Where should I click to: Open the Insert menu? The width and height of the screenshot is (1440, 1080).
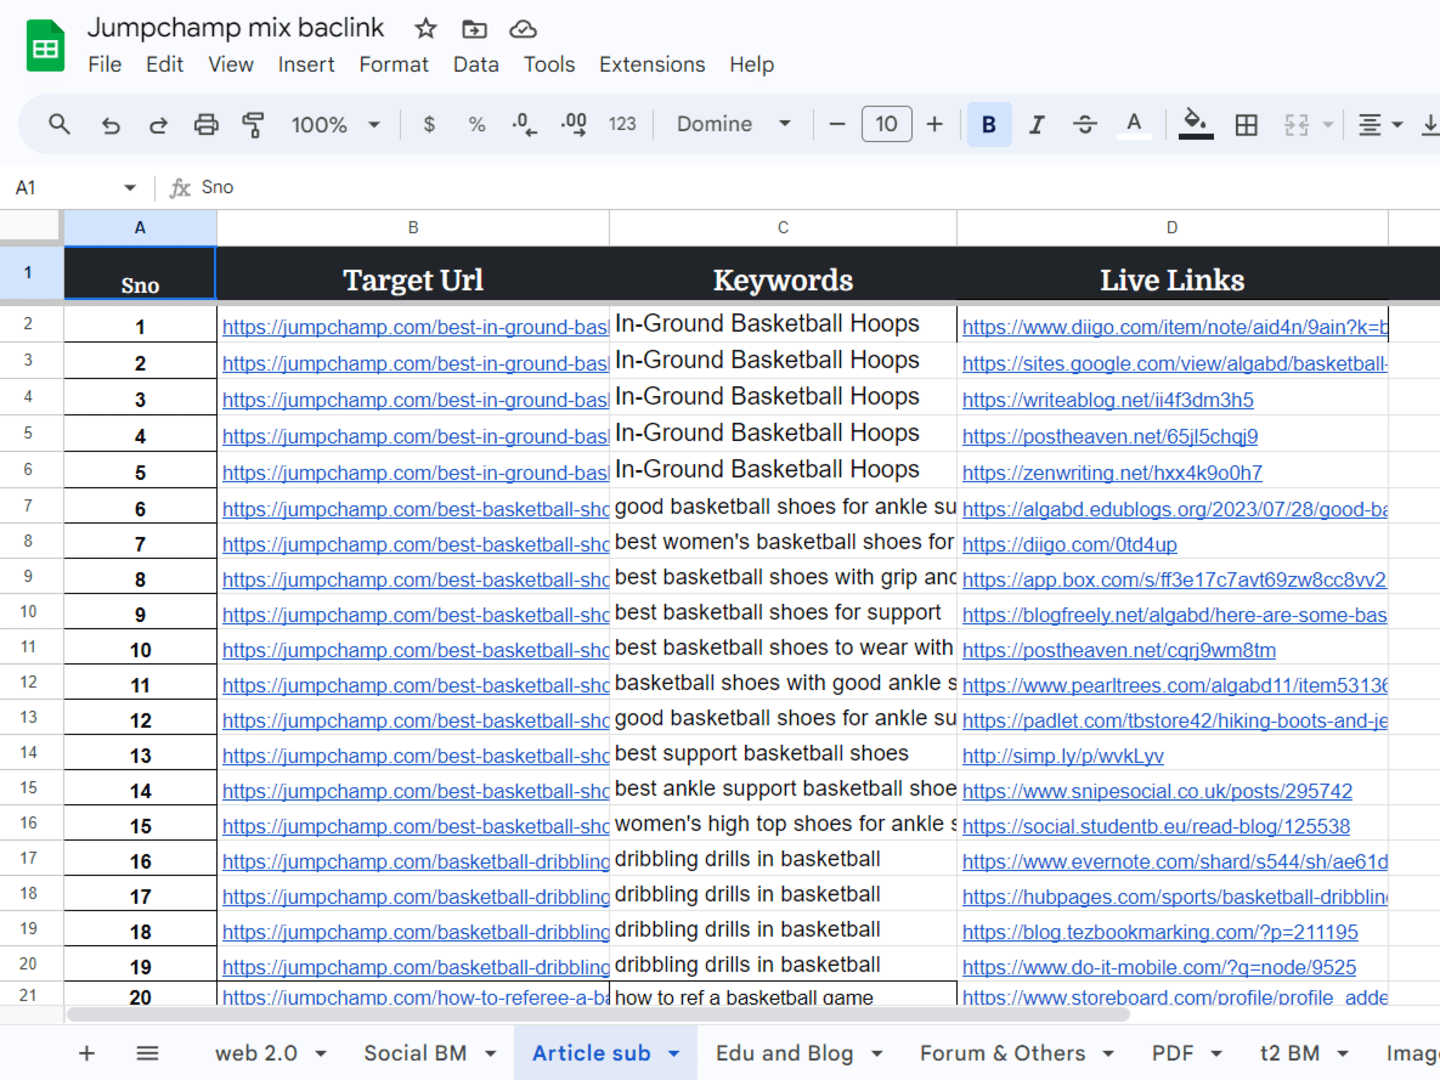[x=306, y=65]
